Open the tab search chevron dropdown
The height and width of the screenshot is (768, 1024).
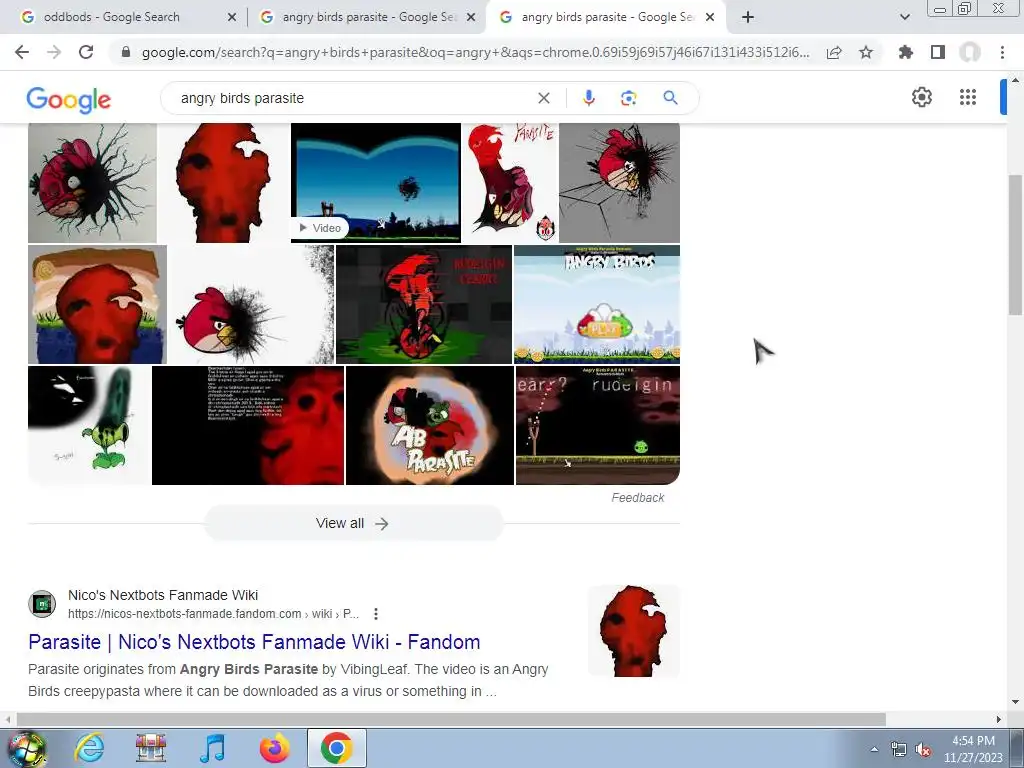(x=904, y=17)
